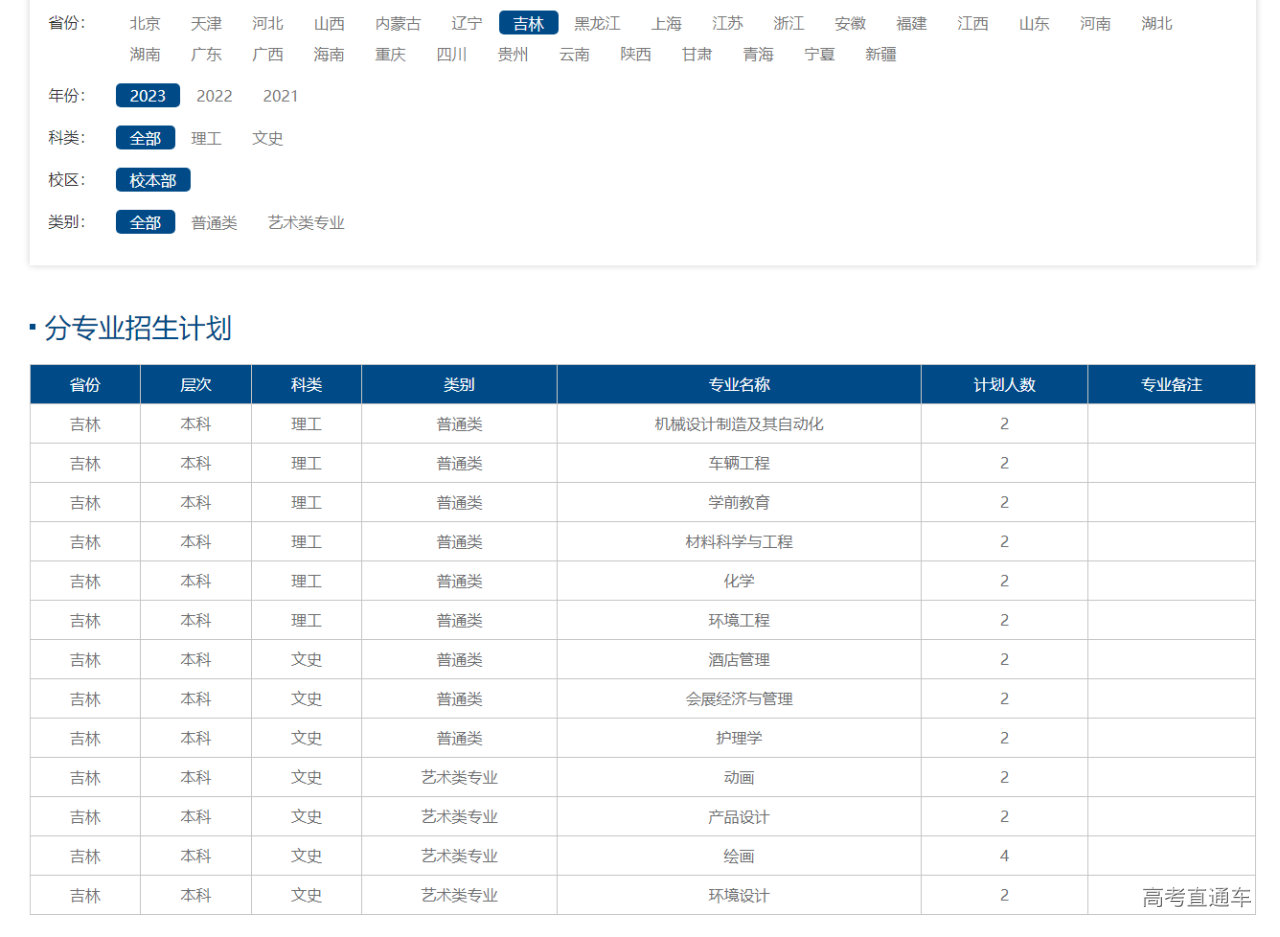Select the 2022 year filter
This screenshot has width=1280, height=937.
click(214, 96)
